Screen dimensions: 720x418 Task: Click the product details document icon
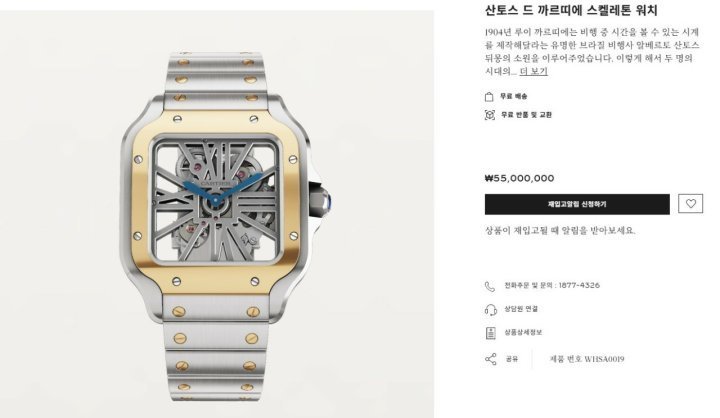coord(490,333)
